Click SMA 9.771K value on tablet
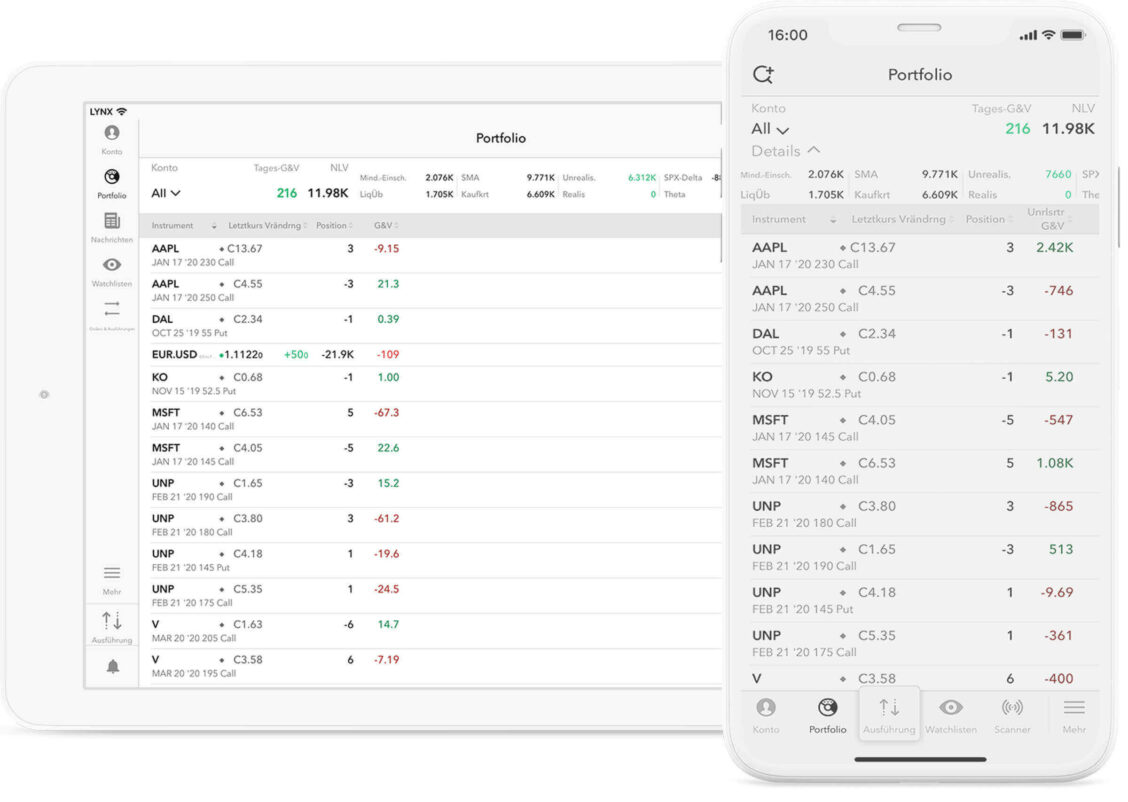The image size is (1128, 802). tap(540, 178)
